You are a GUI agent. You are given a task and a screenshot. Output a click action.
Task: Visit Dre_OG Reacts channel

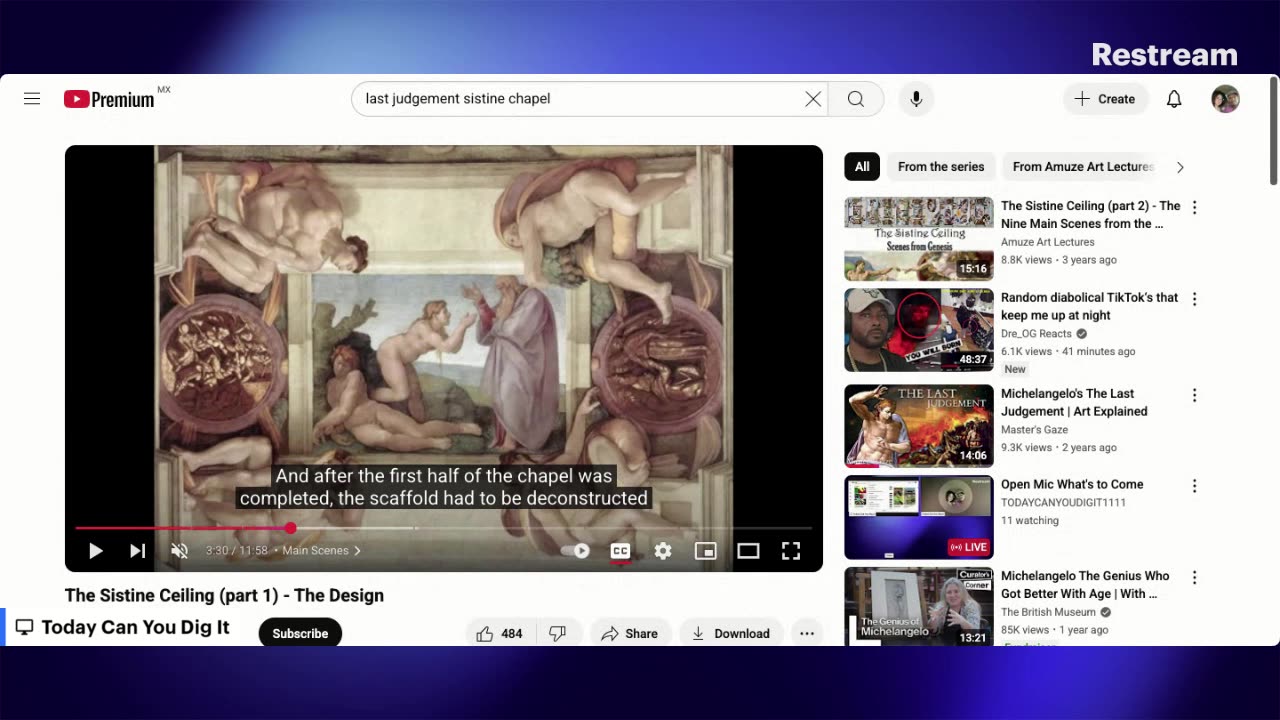(x=1036, y=334)
